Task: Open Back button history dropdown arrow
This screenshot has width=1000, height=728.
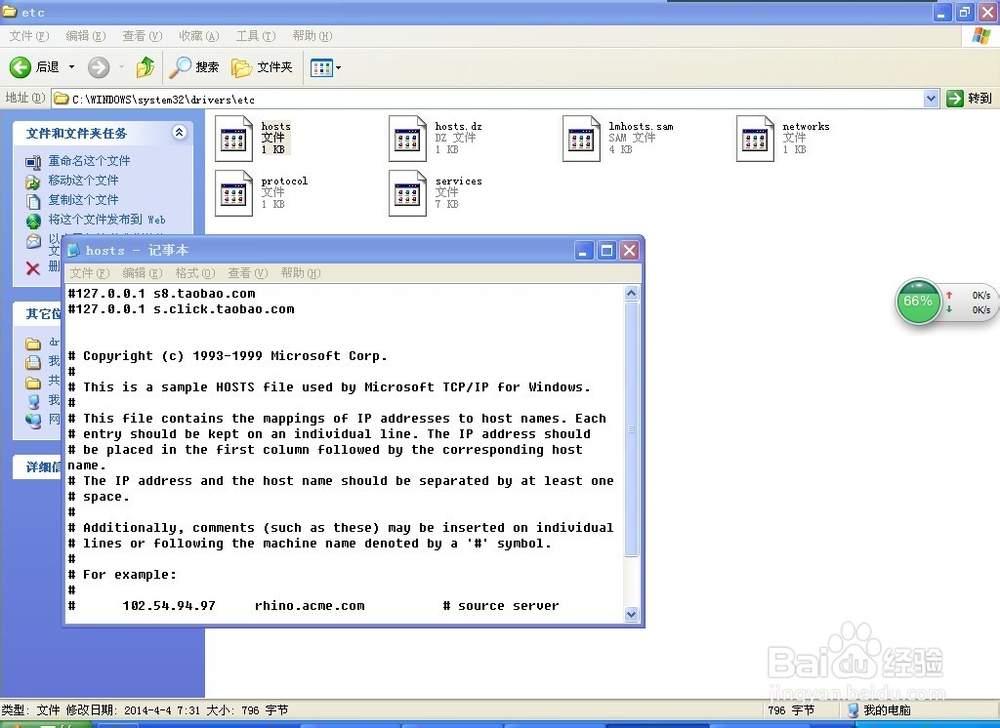Action: click(x=71, y=67)
